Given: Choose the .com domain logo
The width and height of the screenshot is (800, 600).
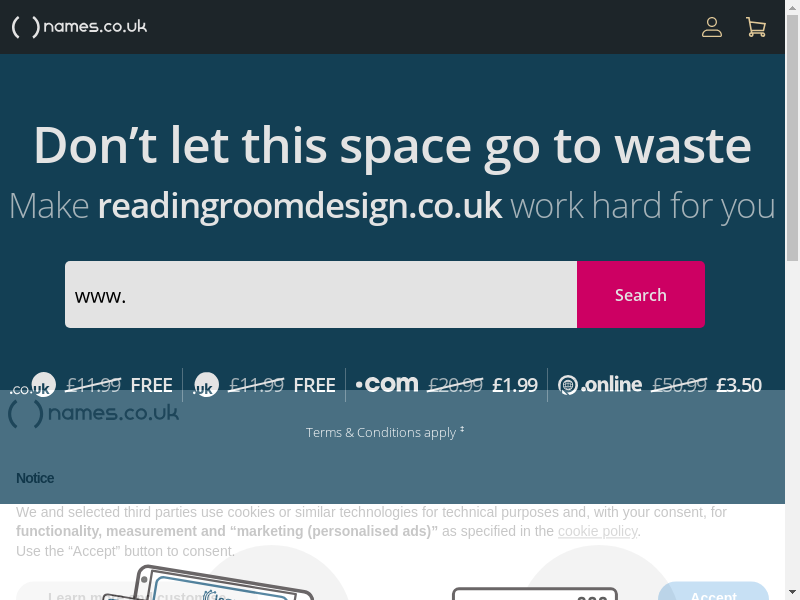Looking at the screenshot, I should [387, 384].
